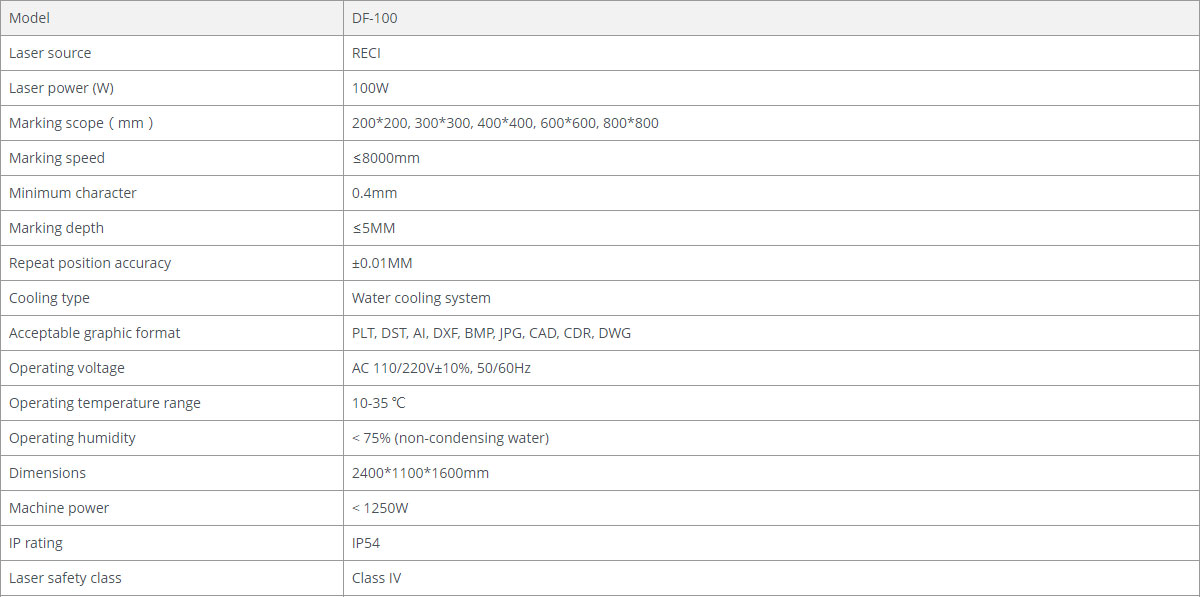Select the marking scope sizes text

pyautogui.click(x=505, y=123)
